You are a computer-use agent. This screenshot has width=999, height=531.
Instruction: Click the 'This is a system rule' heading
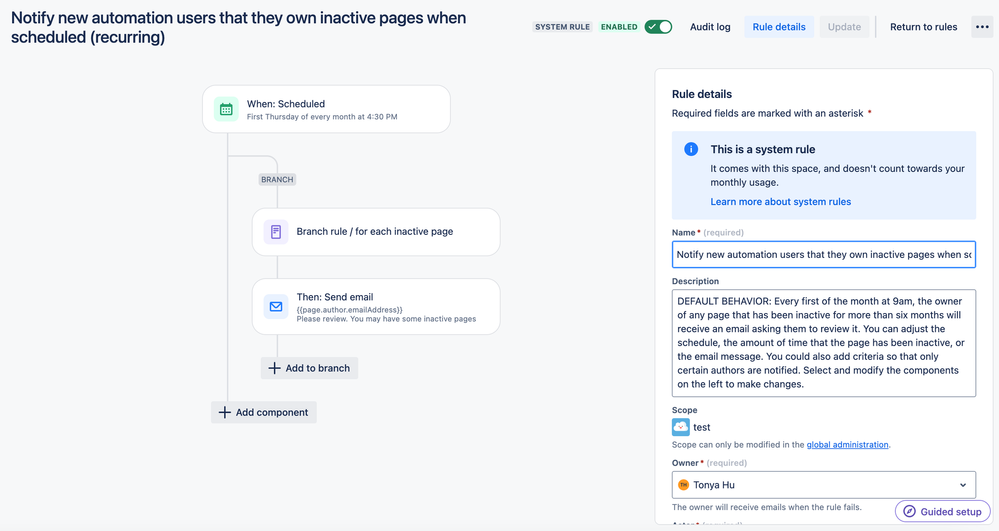click(763, 149)
